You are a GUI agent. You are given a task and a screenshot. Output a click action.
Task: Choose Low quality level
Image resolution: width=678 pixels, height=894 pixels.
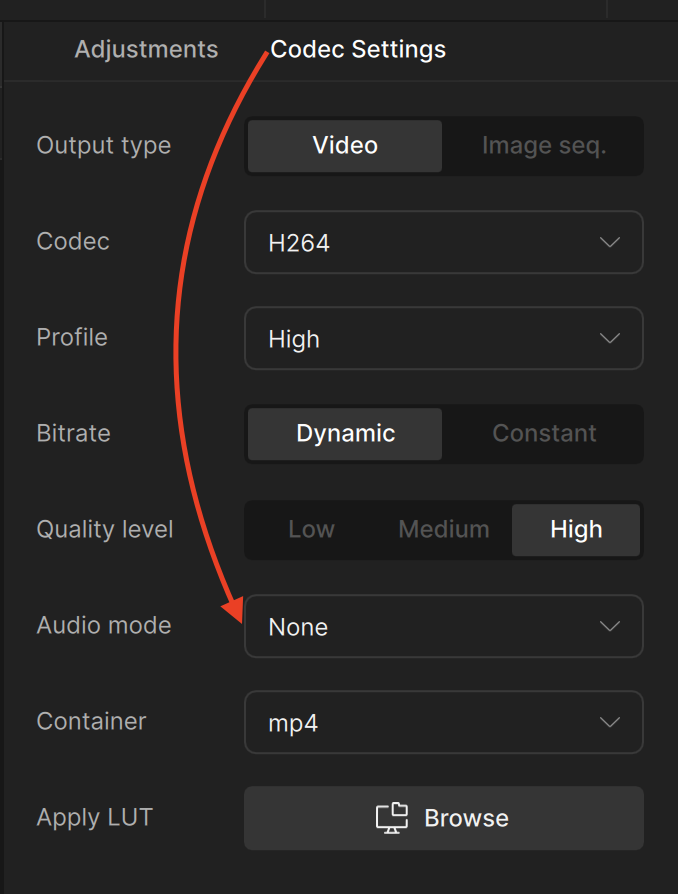[x=311, y=529]
